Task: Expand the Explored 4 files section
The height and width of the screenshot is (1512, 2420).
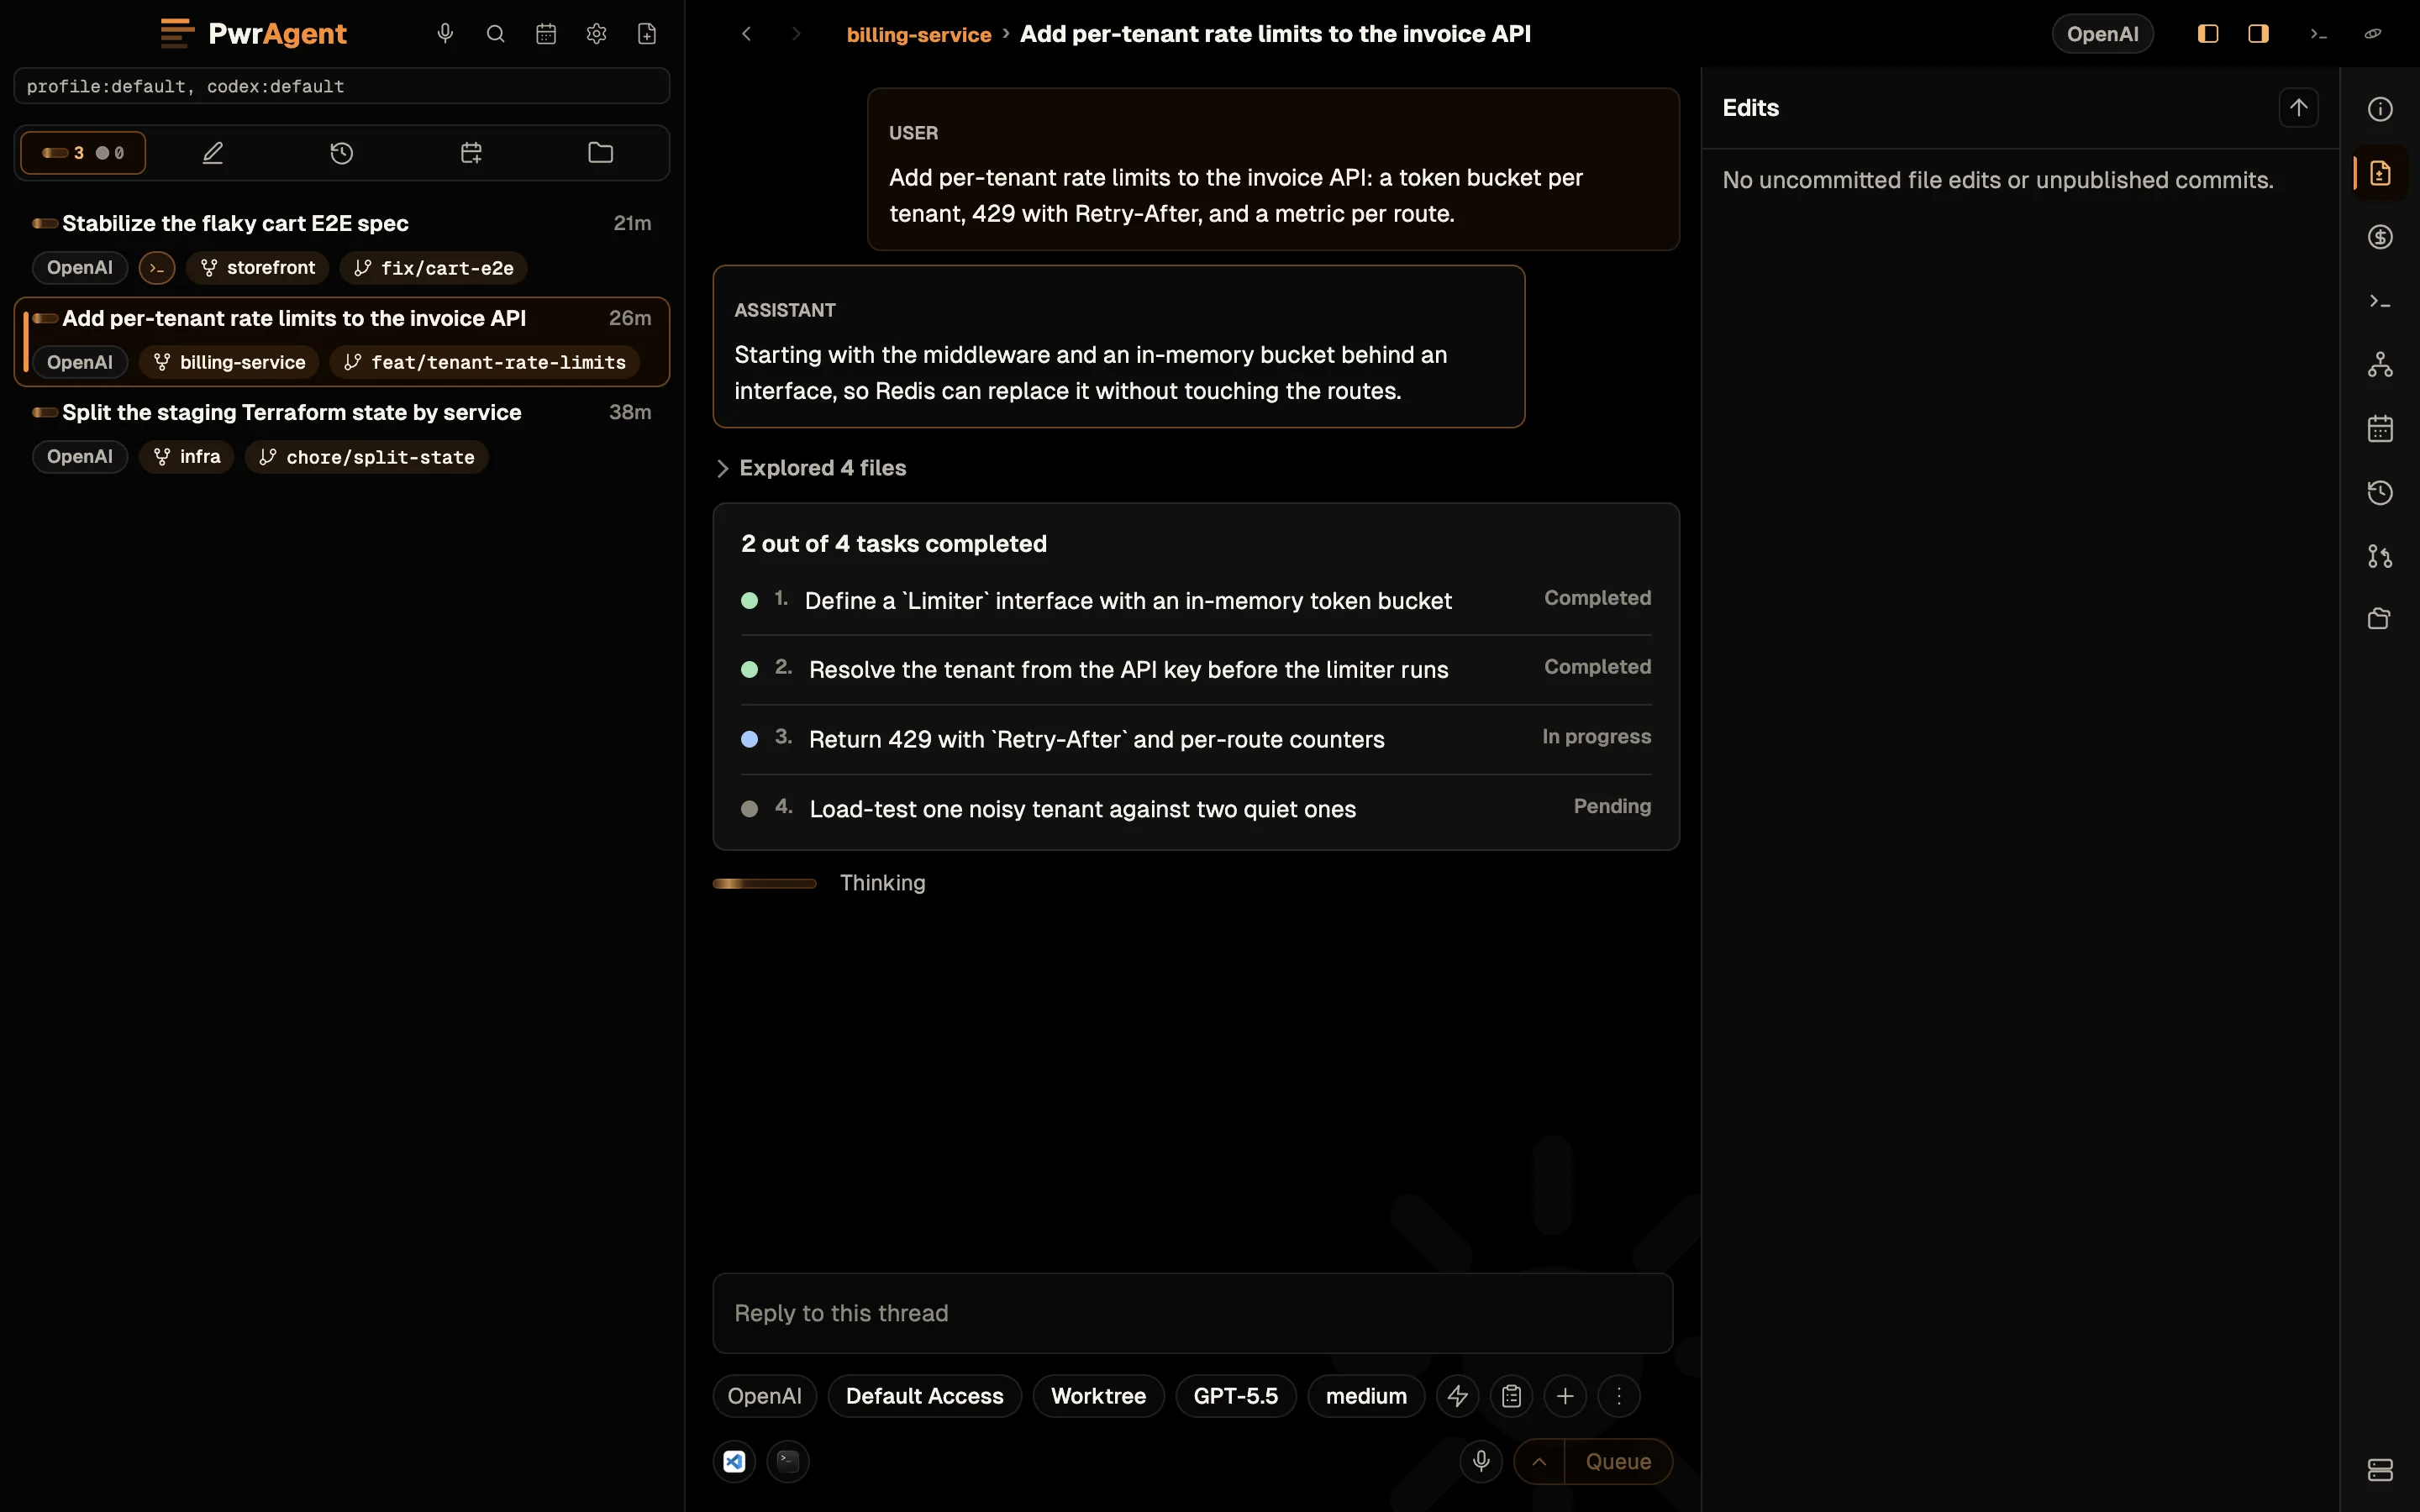Action: pos(812,468)
